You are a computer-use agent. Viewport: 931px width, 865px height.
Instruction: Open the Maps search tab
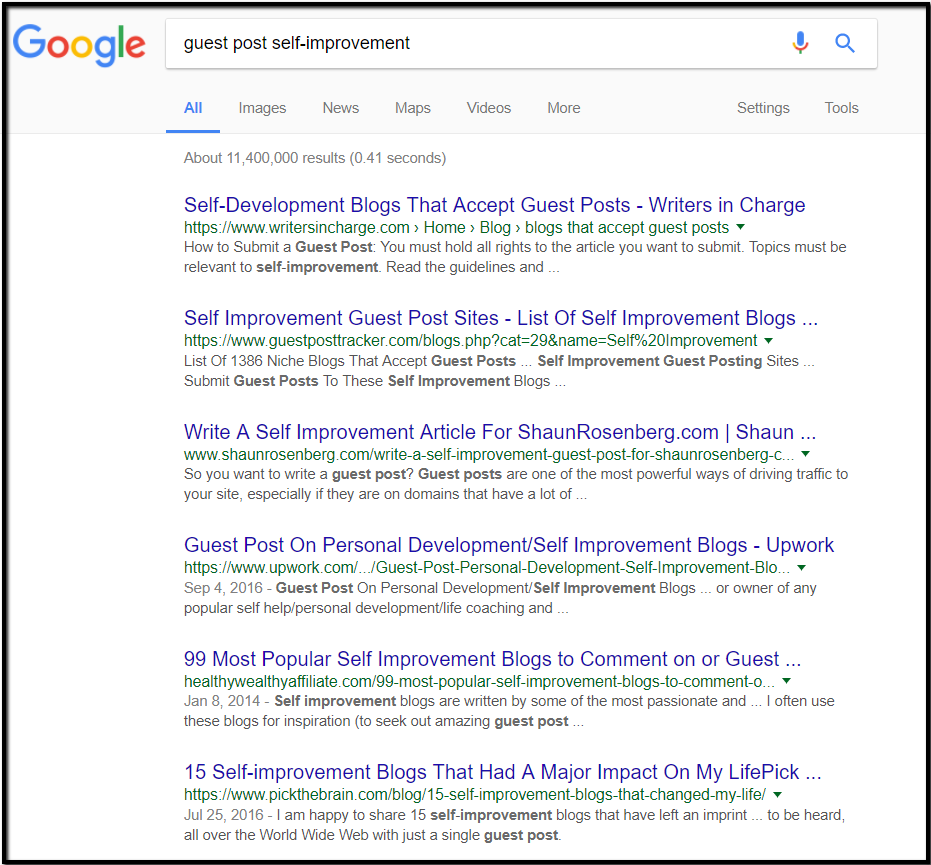click(412, 108)
